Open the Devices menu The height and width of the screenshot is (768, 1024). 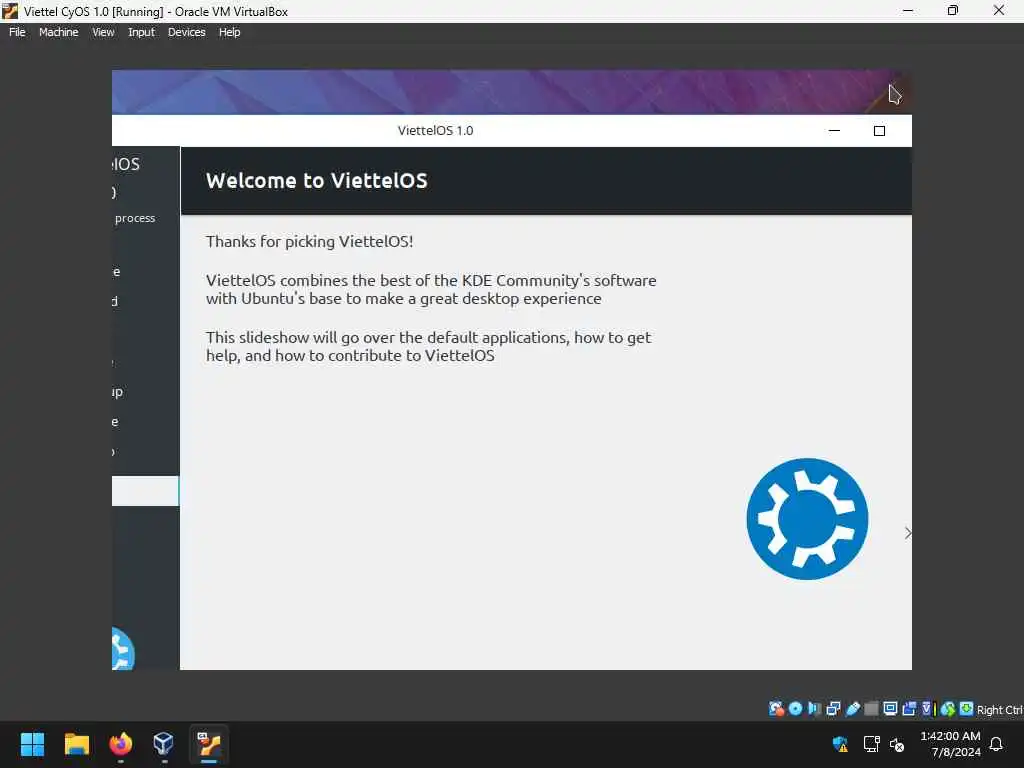pyautogui.click(x=186, y=32)
